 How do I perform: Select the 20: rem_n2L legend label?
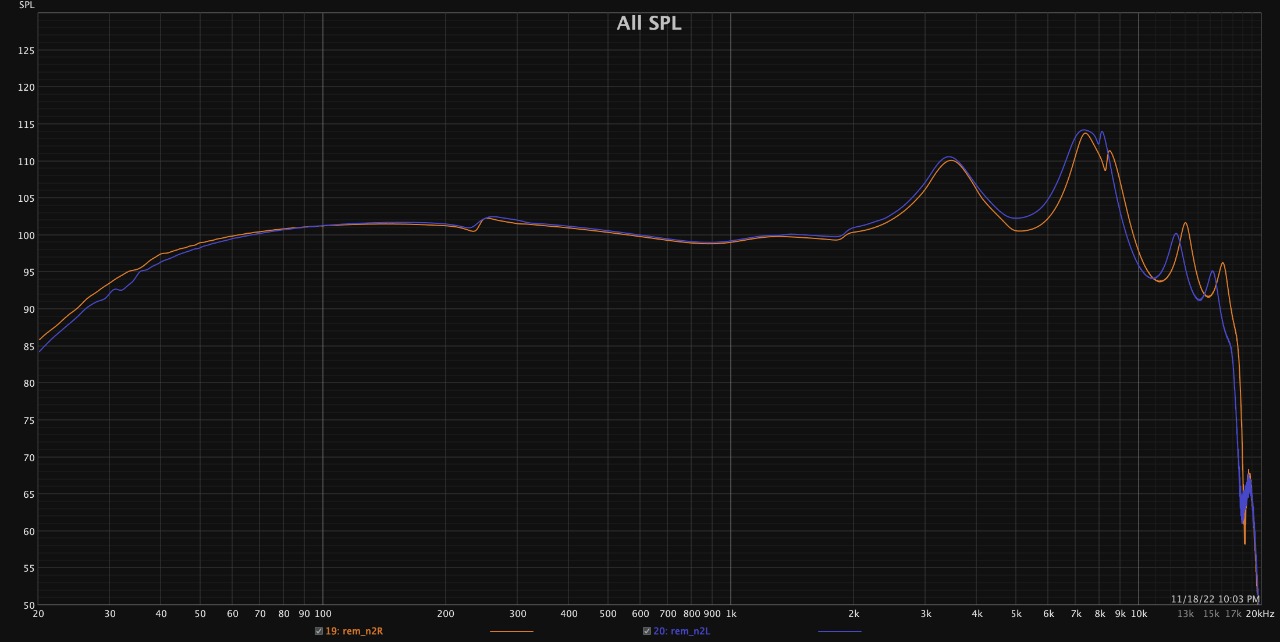point(682,631)
